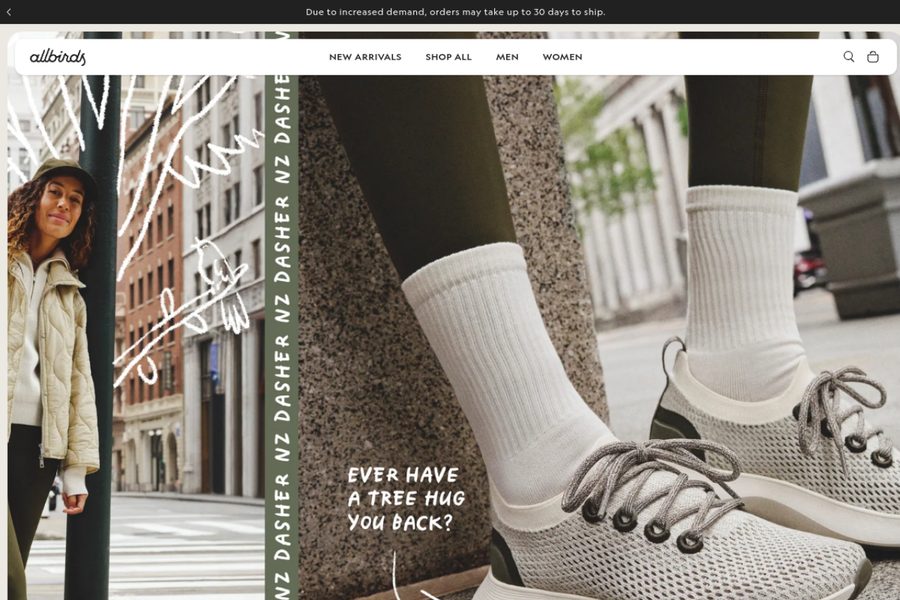Open the New Arrivals menu

[x=365, y=57]
